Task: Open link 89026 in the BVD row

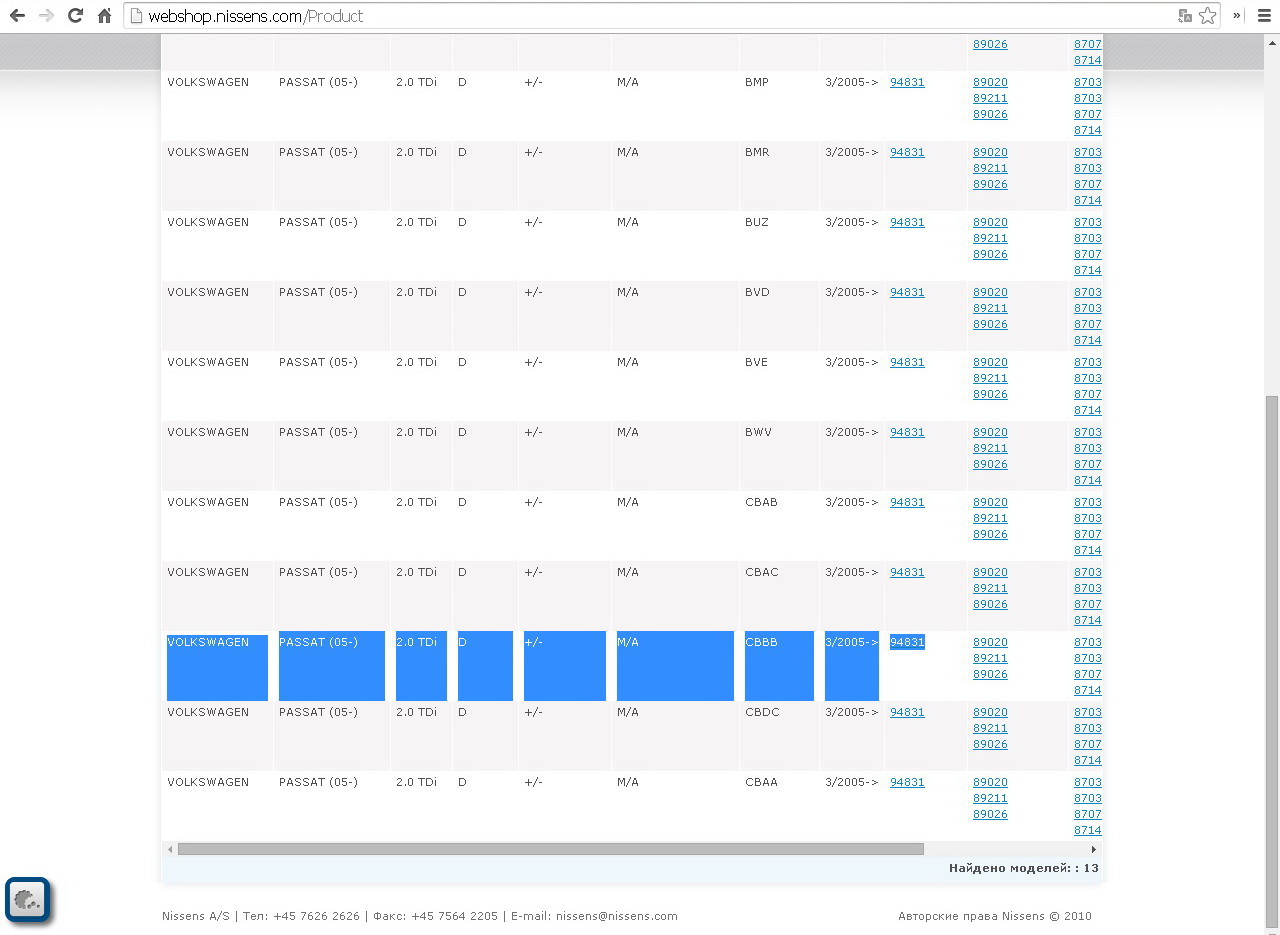Action: coord(990,324)
